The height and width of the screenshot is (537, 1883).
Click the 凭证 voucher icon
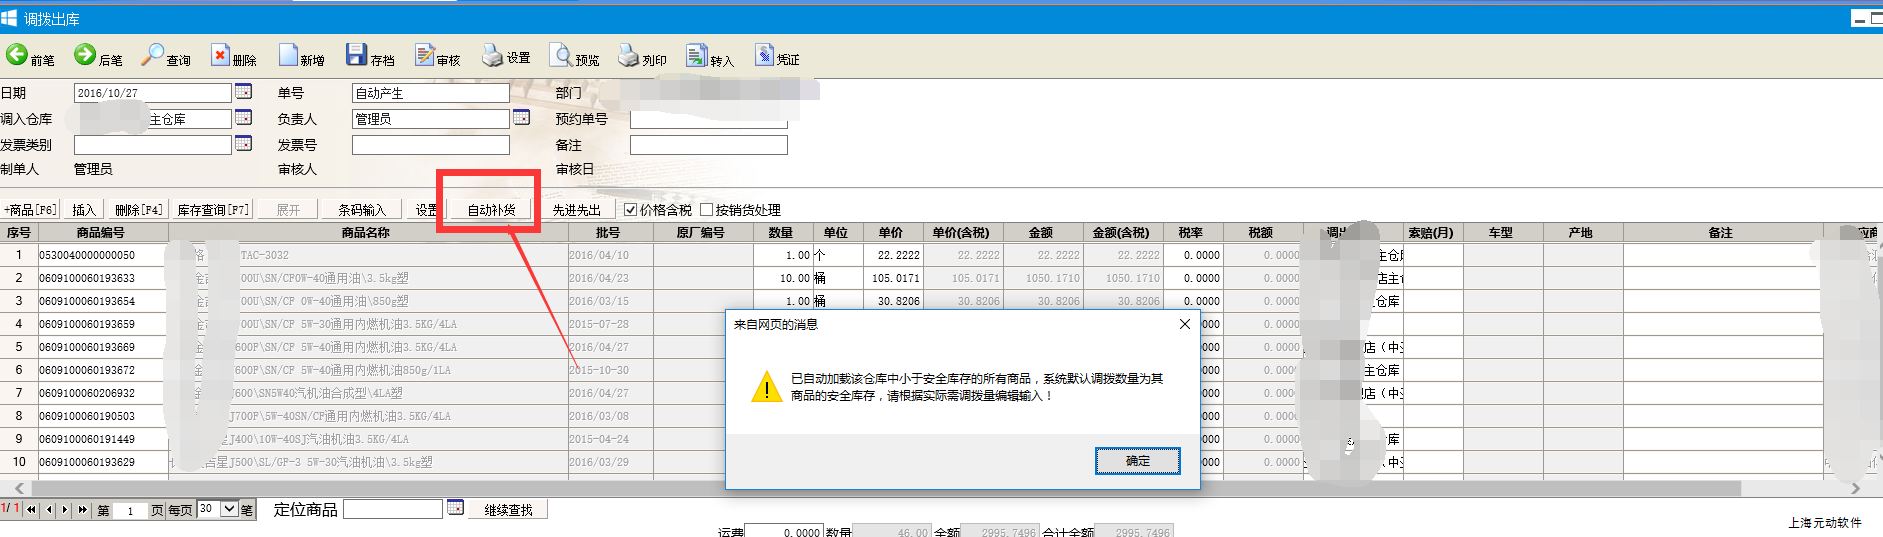click(765, 56)
